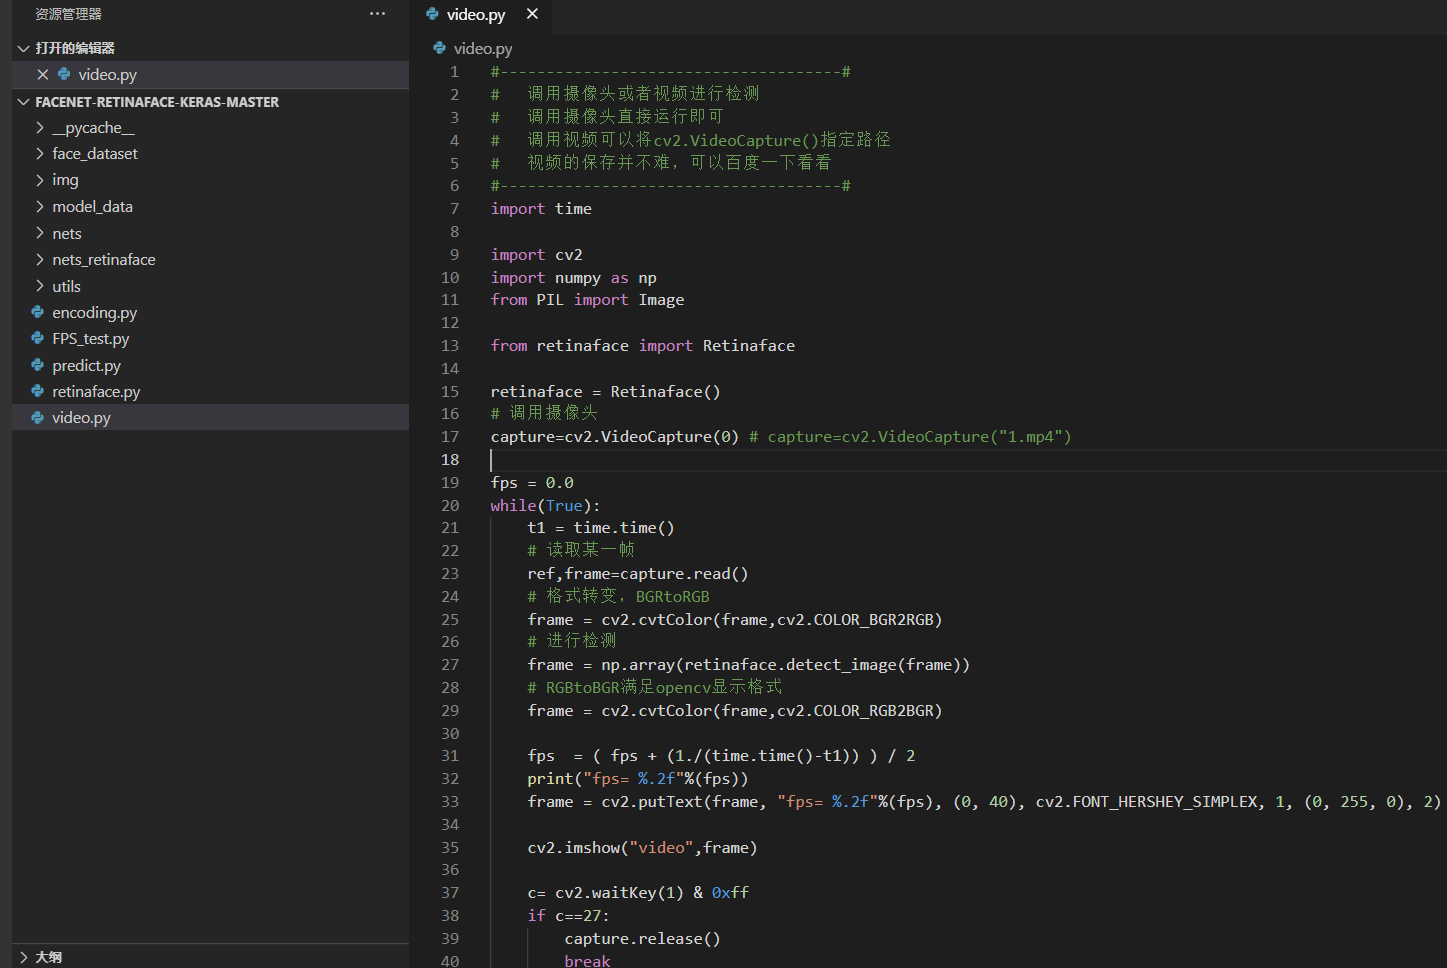The height and width of the screenshot is (968, 1447).
Task: Click 'ref,frame=capture.read()' line
Action: (x=638, y=574)
